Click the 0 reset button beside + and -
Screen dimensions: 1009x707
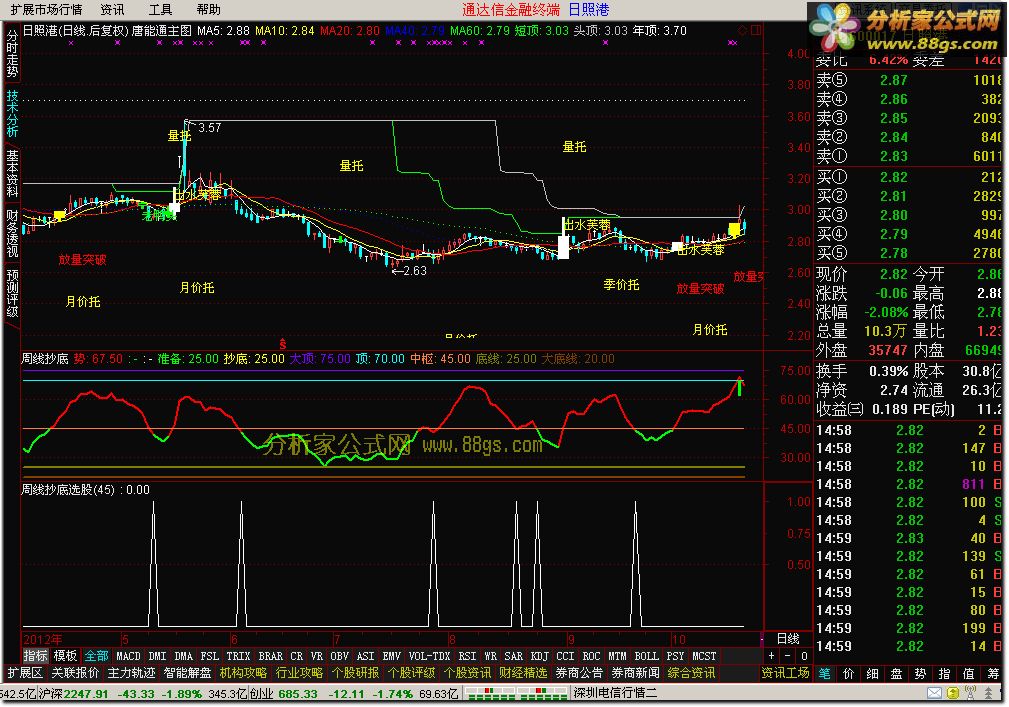tap(804, 656)
